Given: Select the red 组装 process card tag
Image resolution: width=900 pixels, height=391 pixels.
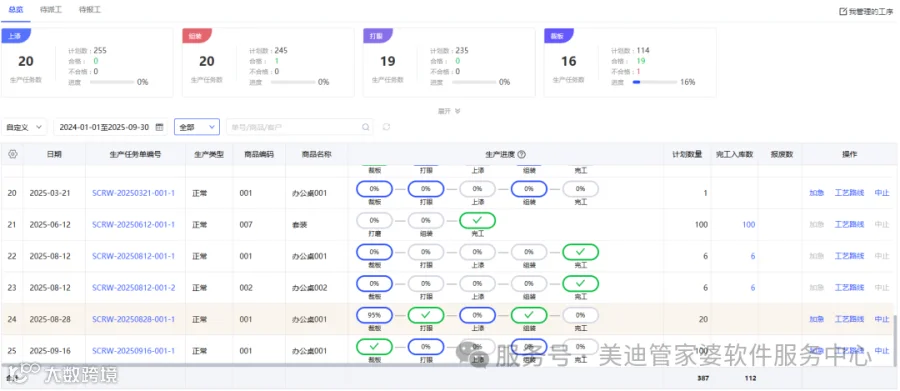Looking at the screenshot, I should pos(196,35).
